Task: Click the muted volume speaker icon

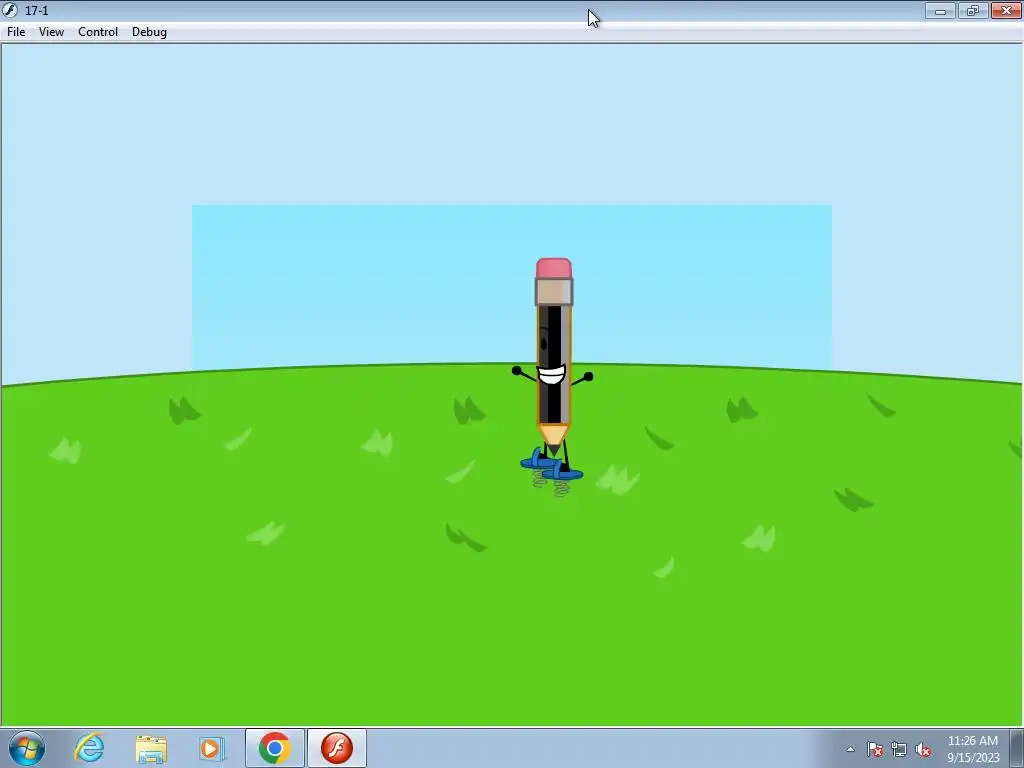Action: 923,749
